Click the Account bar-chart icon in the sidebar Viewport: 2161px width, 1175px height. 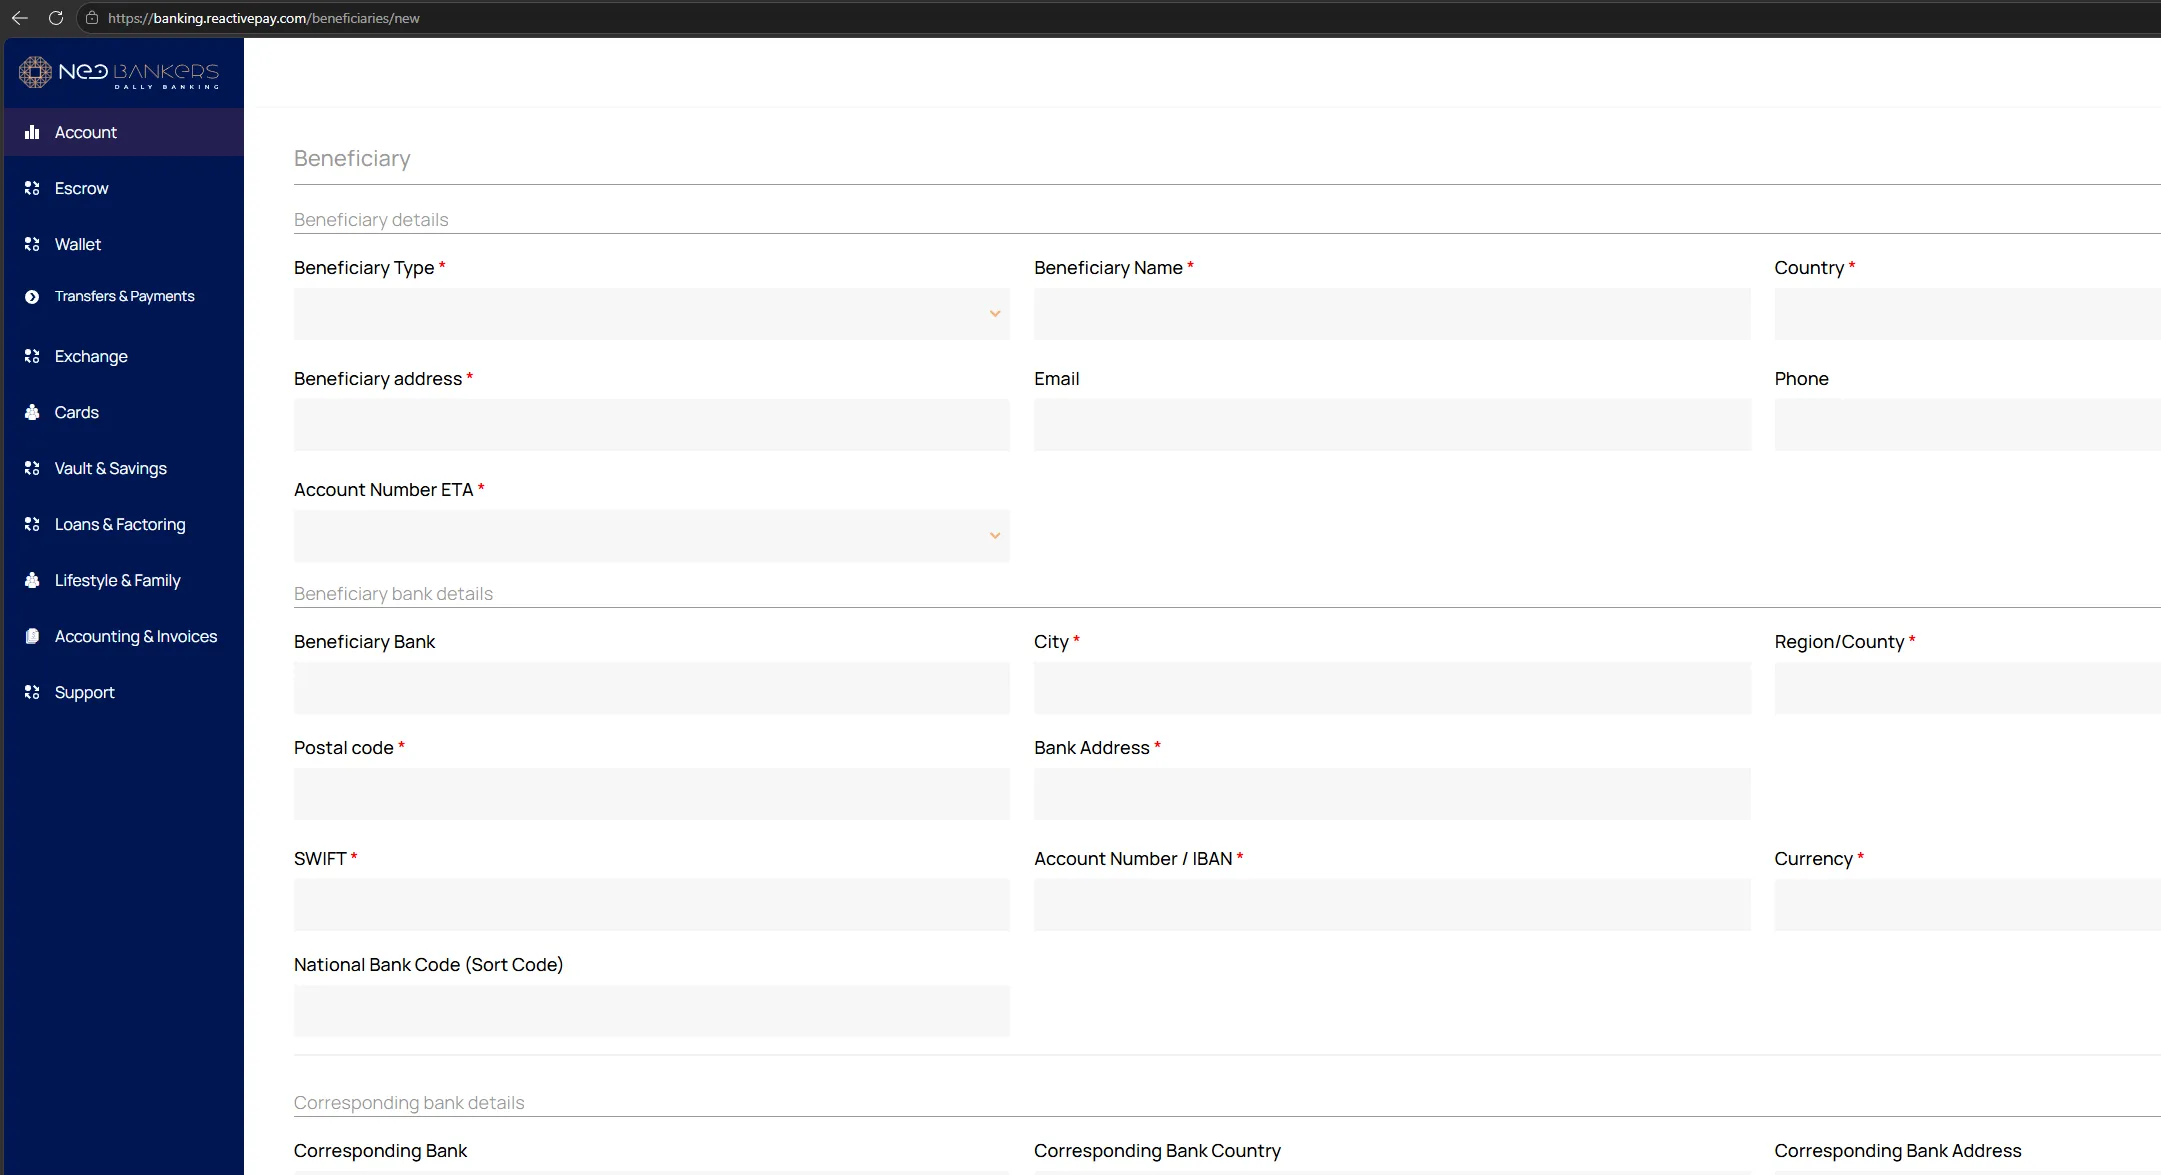(32, 132)
